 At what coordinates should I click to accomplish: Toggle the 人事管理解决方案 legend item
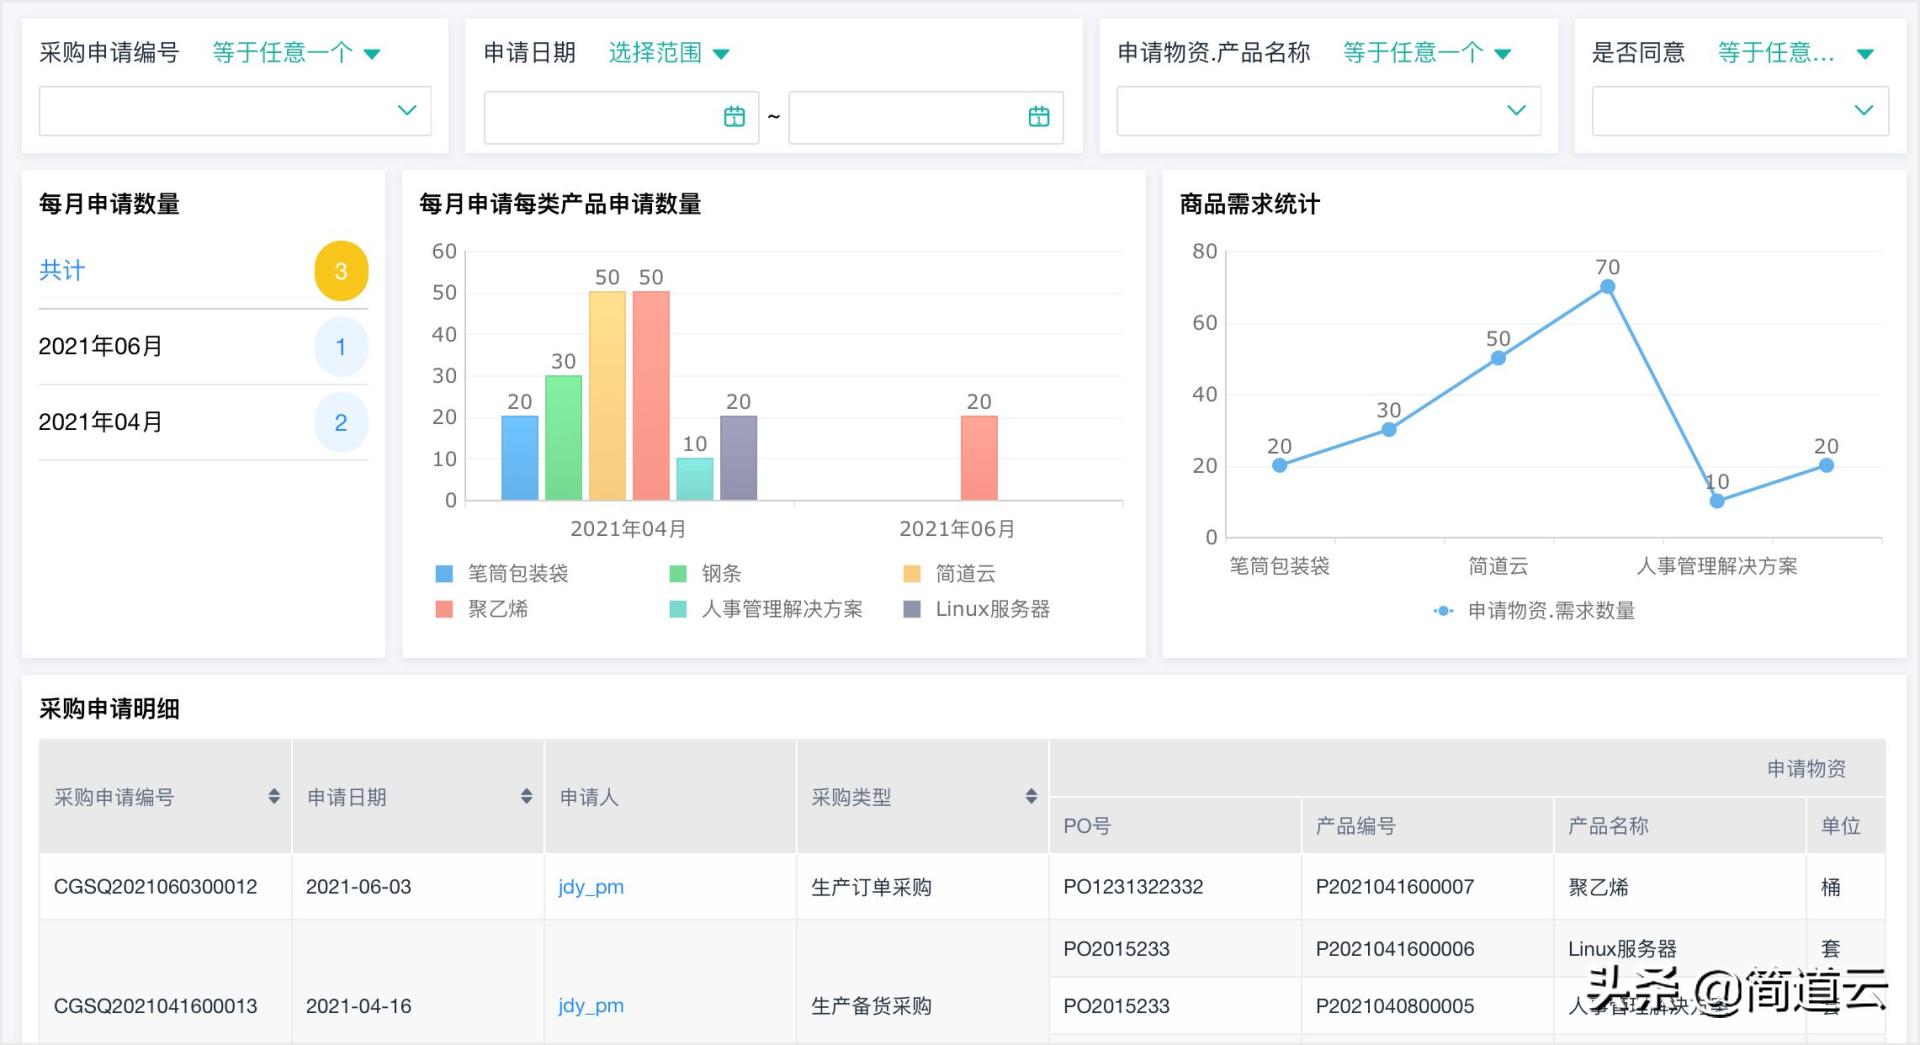pos(783,608)
